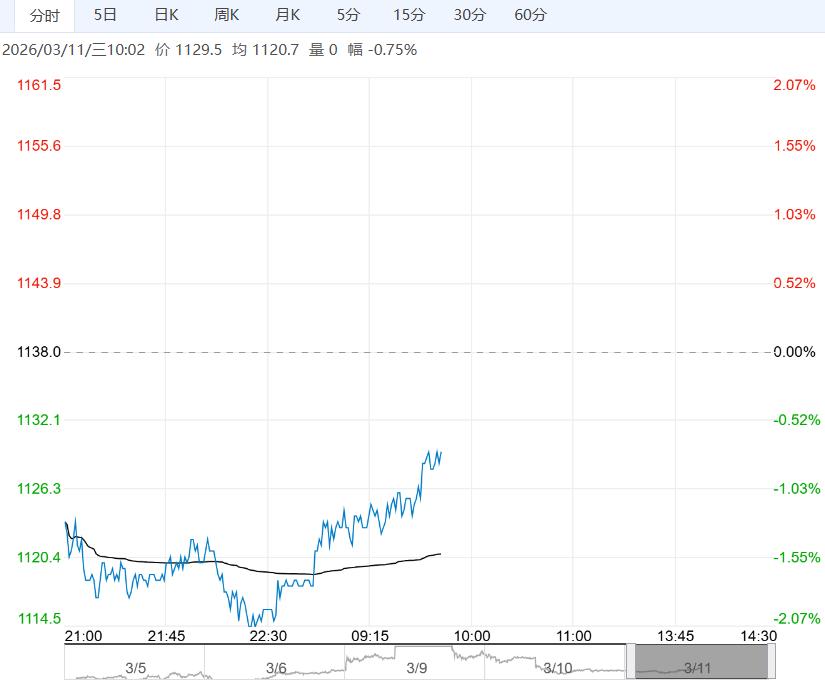The width and height of the screenshot is (825, 682).
Task: Choose the 30分 interval tab
Action: [470, 15]
